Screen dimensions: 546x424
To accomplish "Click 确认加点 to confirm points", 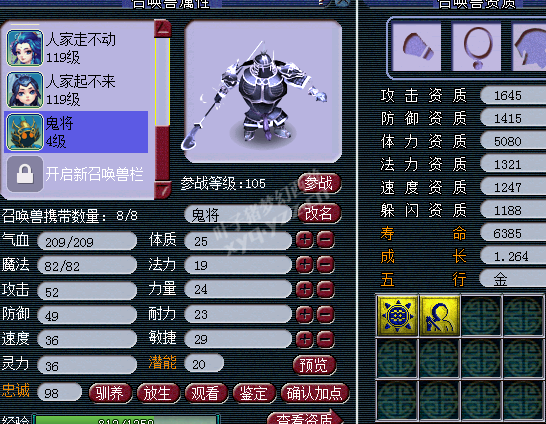I will click(315, 393).
